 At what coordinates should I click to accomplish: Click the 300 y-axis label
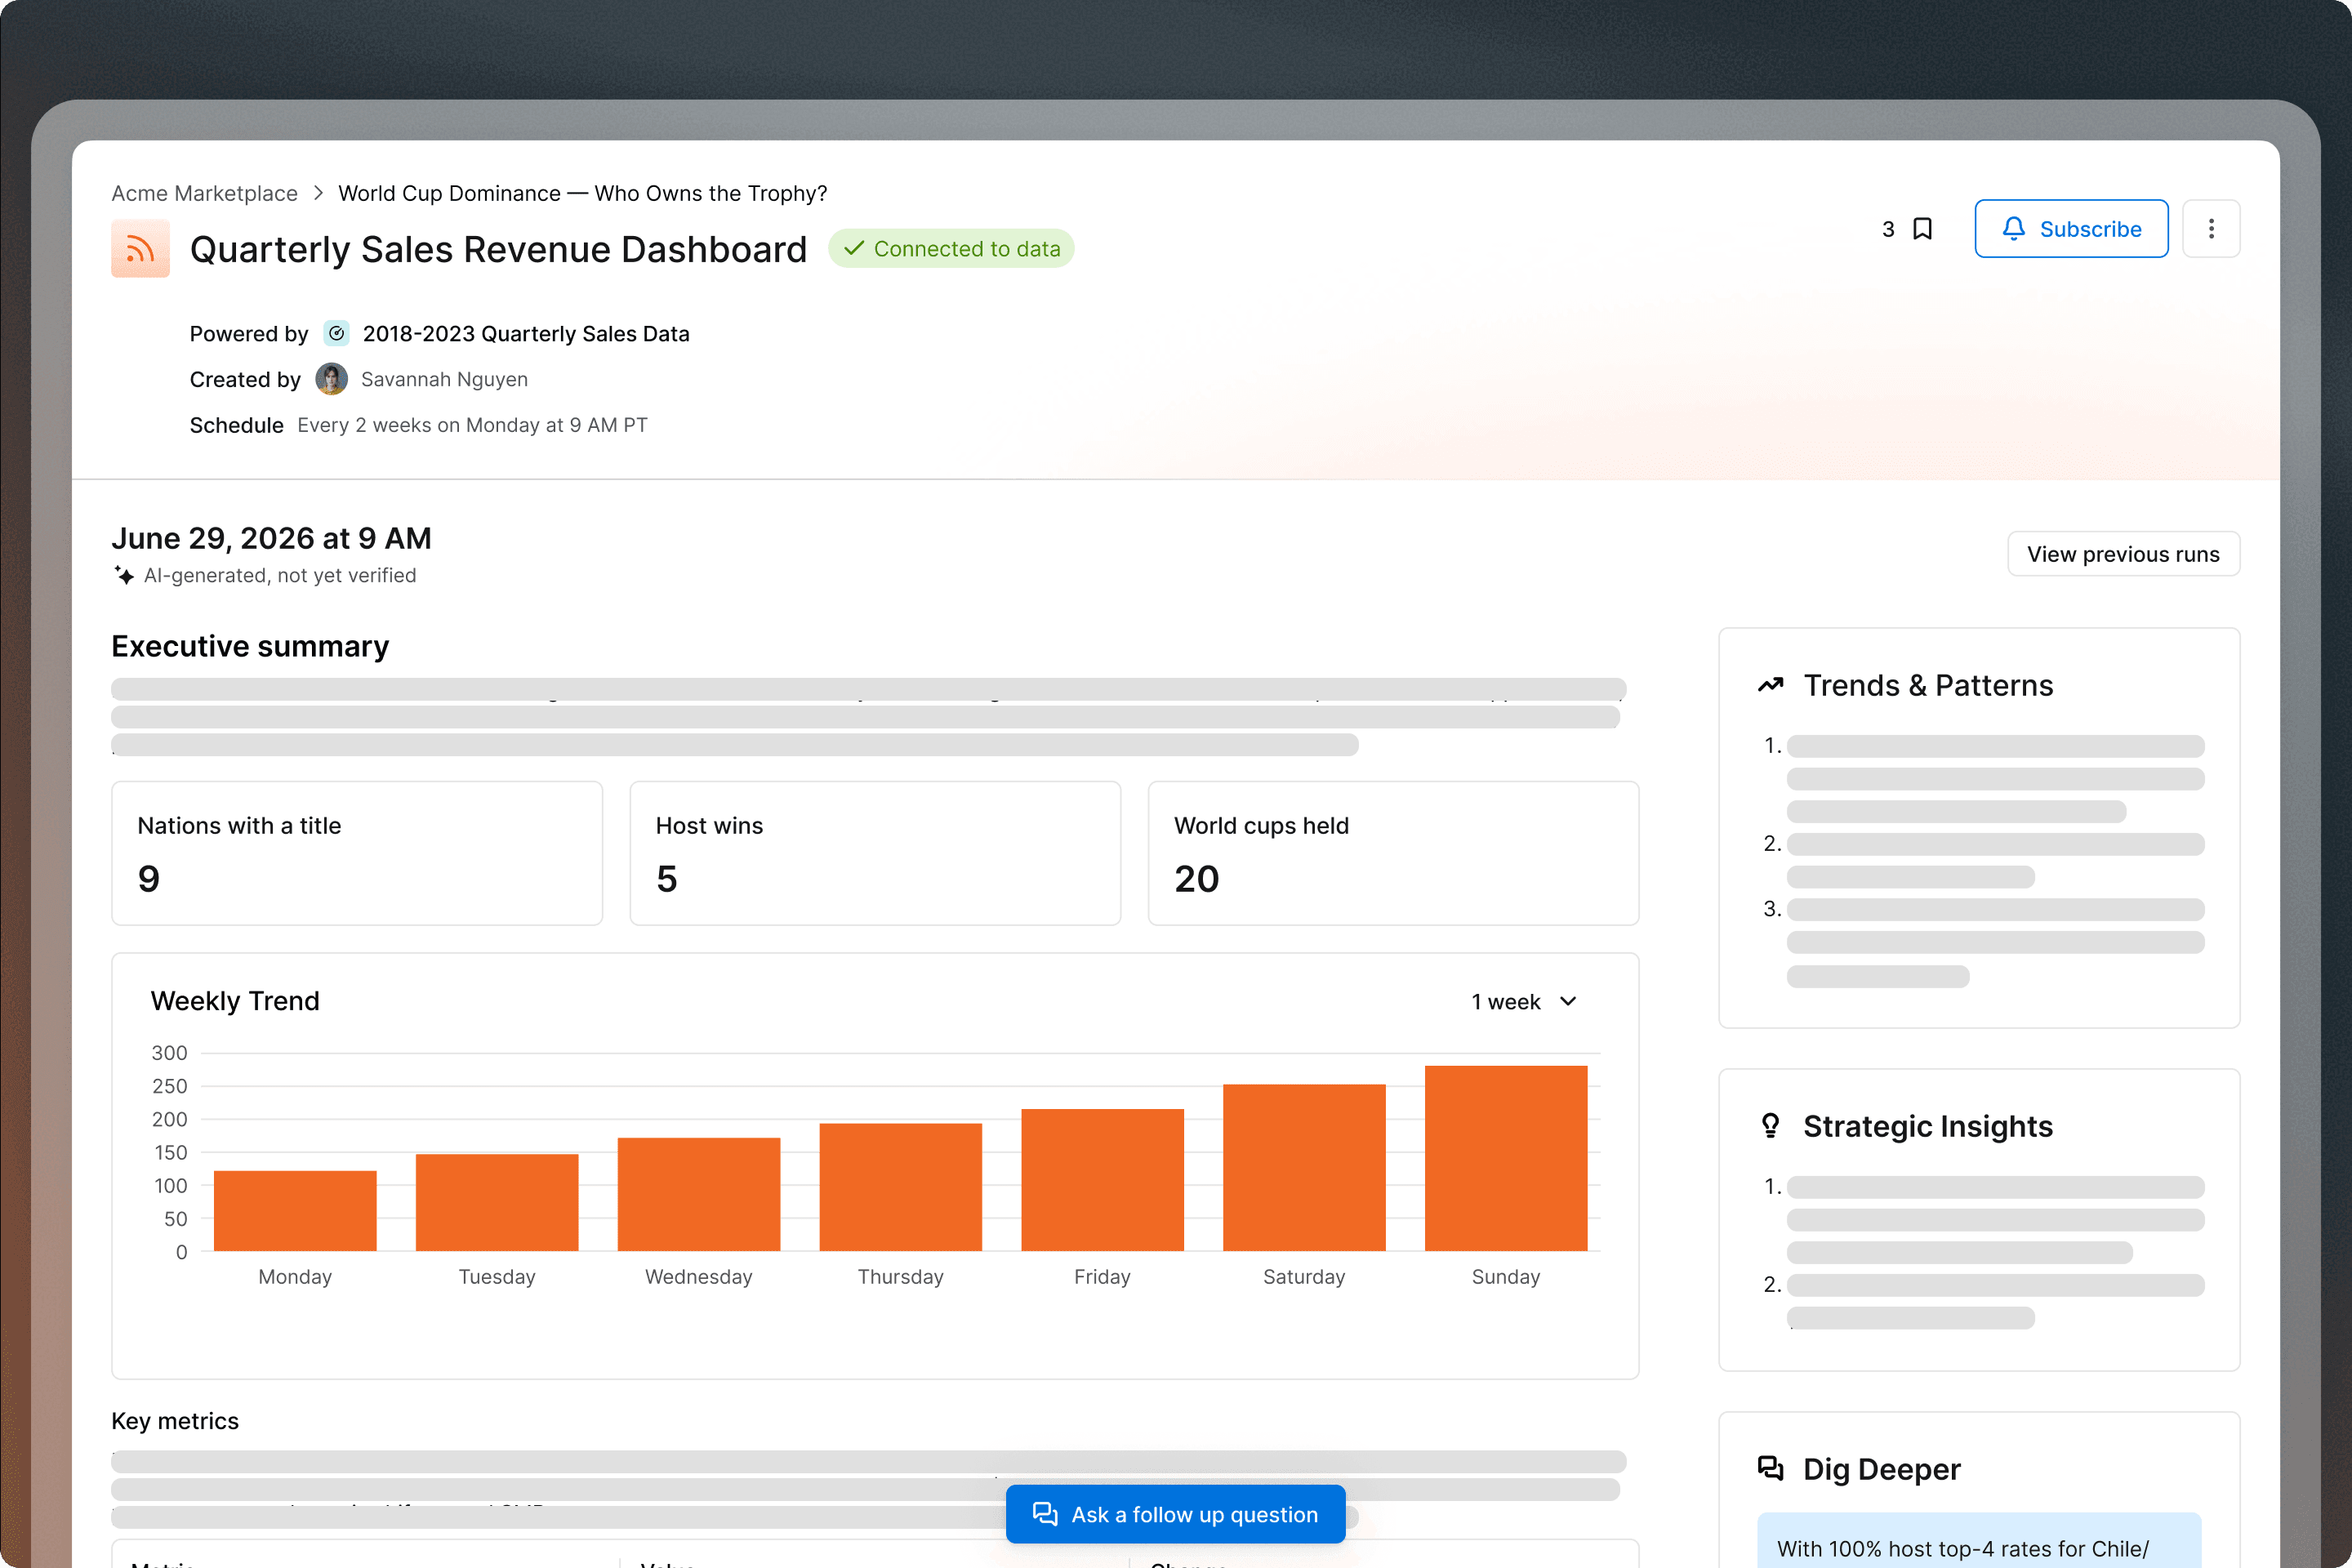click(169, 1052)
